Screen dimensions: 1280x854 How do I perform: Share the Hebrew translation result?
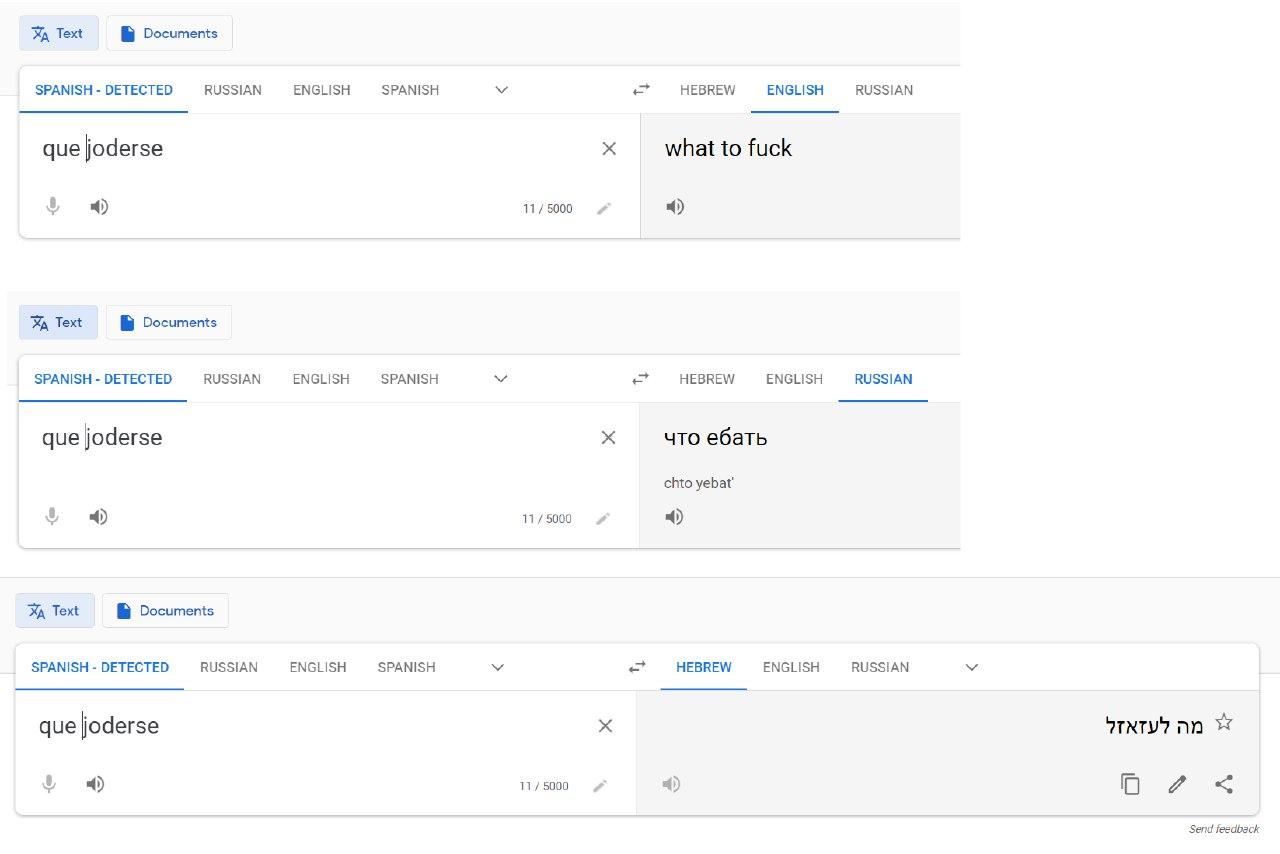pyautogui.click(x=1224, y=784)
